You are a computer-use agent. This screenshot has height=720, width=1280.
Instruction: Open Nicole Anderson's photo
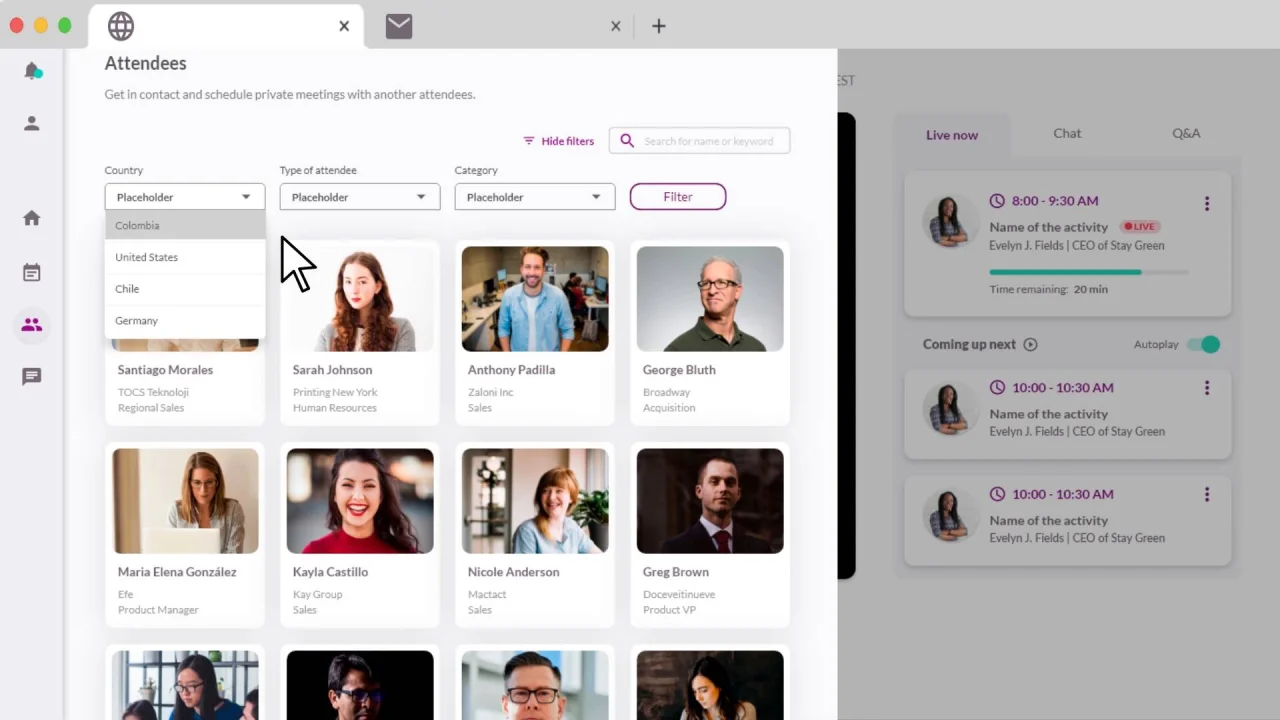(x=535, y=501)
